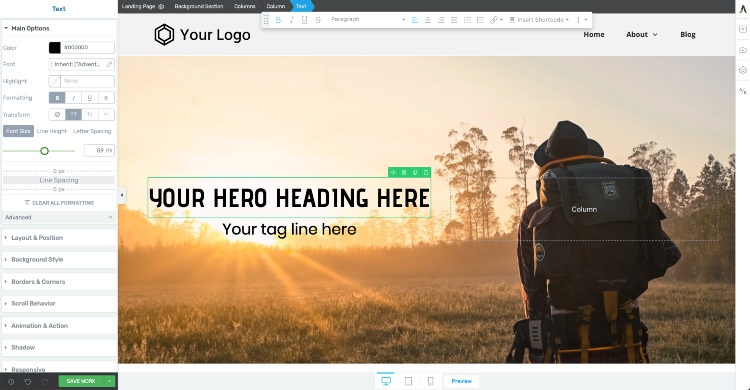Insert a bulleted list

[467, 20]
